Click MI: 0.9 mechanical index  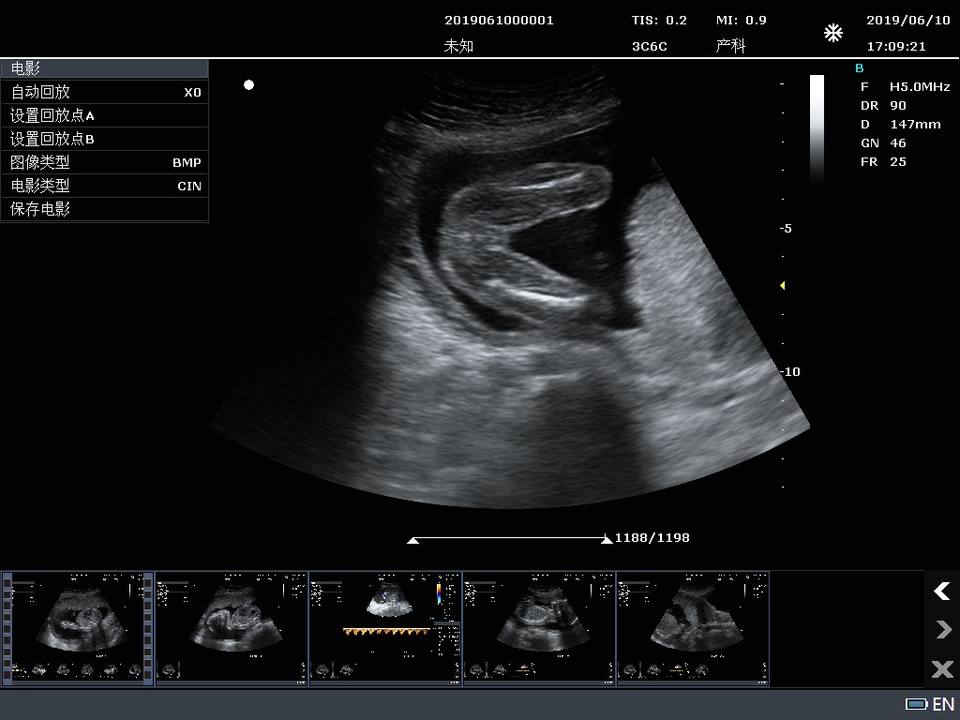pyautogui.click(x=741, y=20)
